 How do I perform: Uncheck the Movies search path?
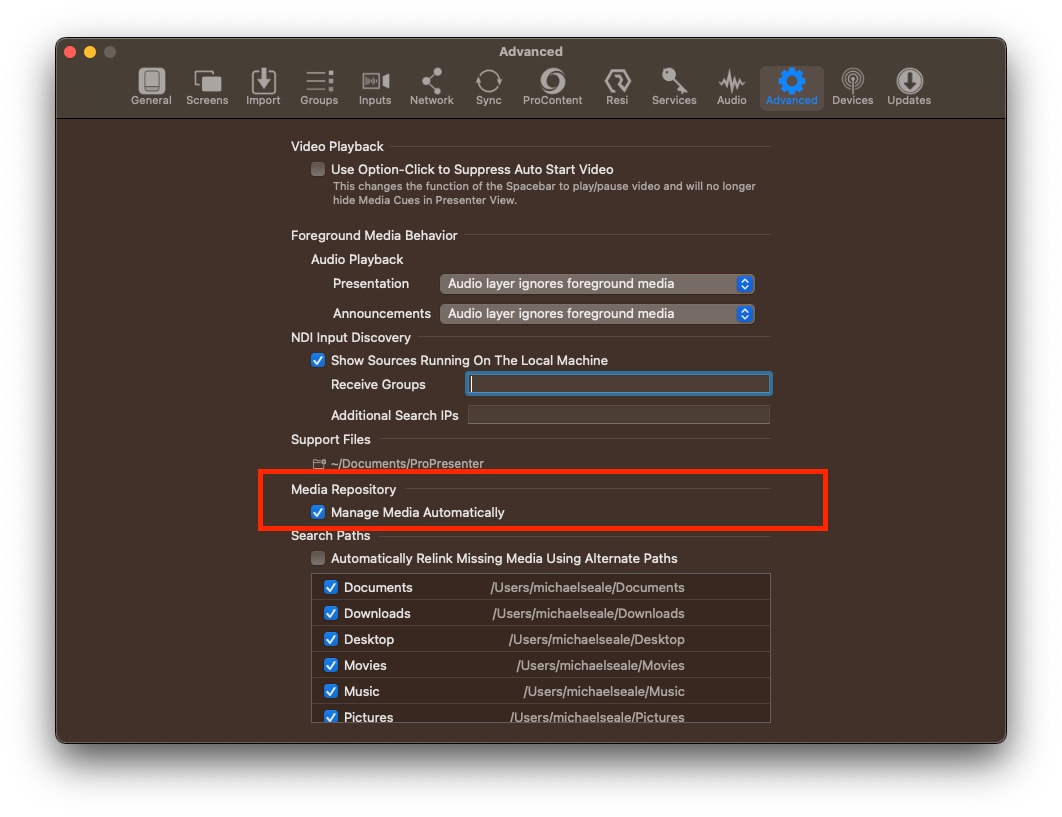point(331,665)
